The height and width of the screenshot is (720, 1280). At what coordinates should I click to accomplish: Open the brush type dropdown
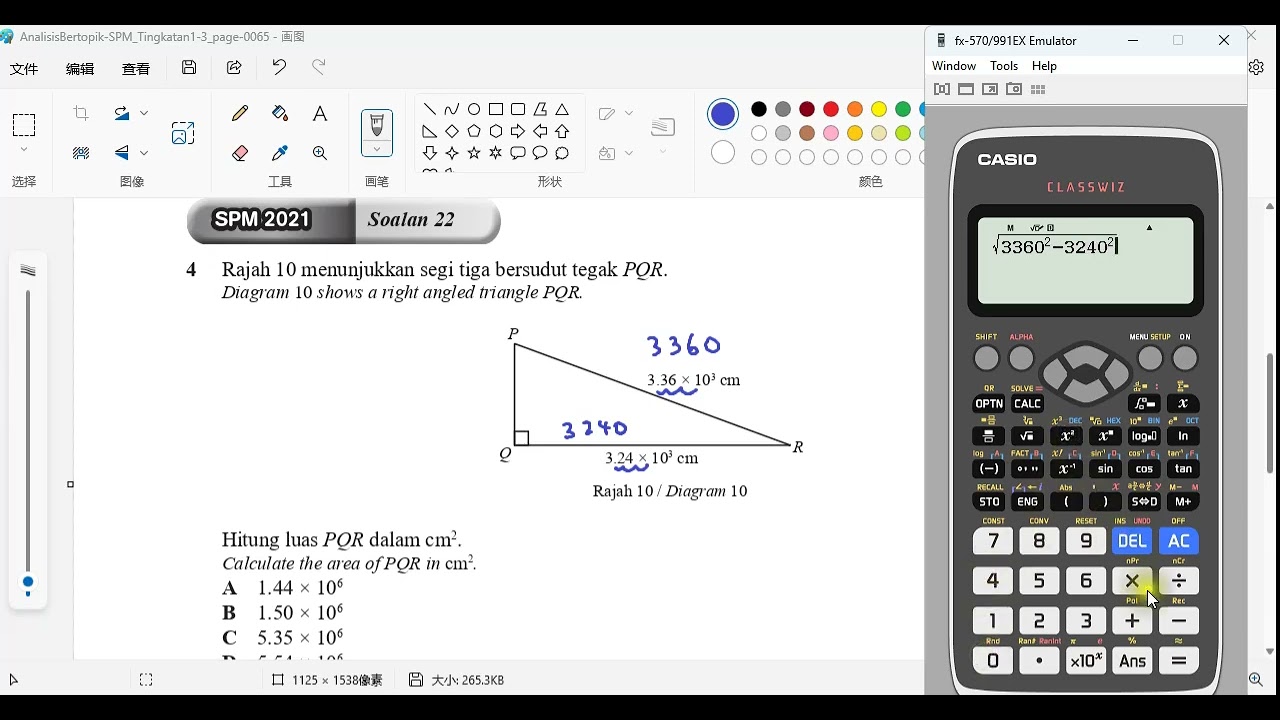click(377, 150)
